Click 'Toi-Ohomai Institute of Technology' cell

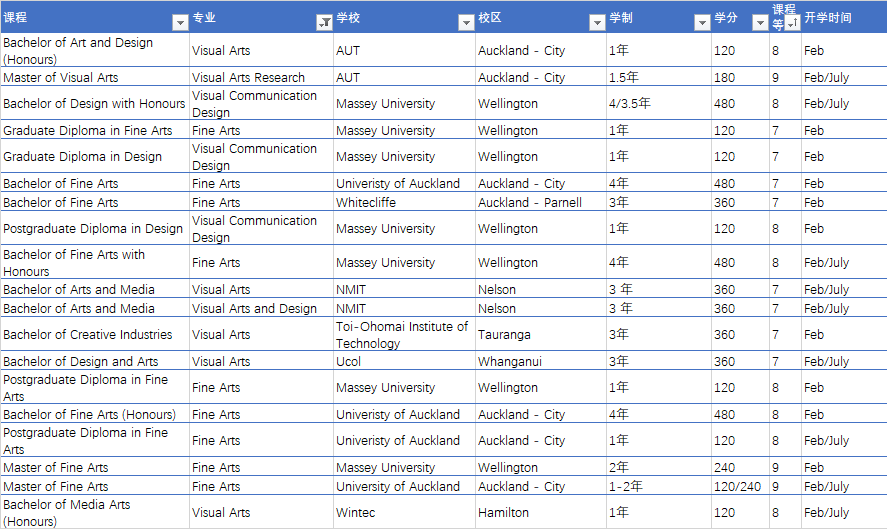tap(404, 334)
